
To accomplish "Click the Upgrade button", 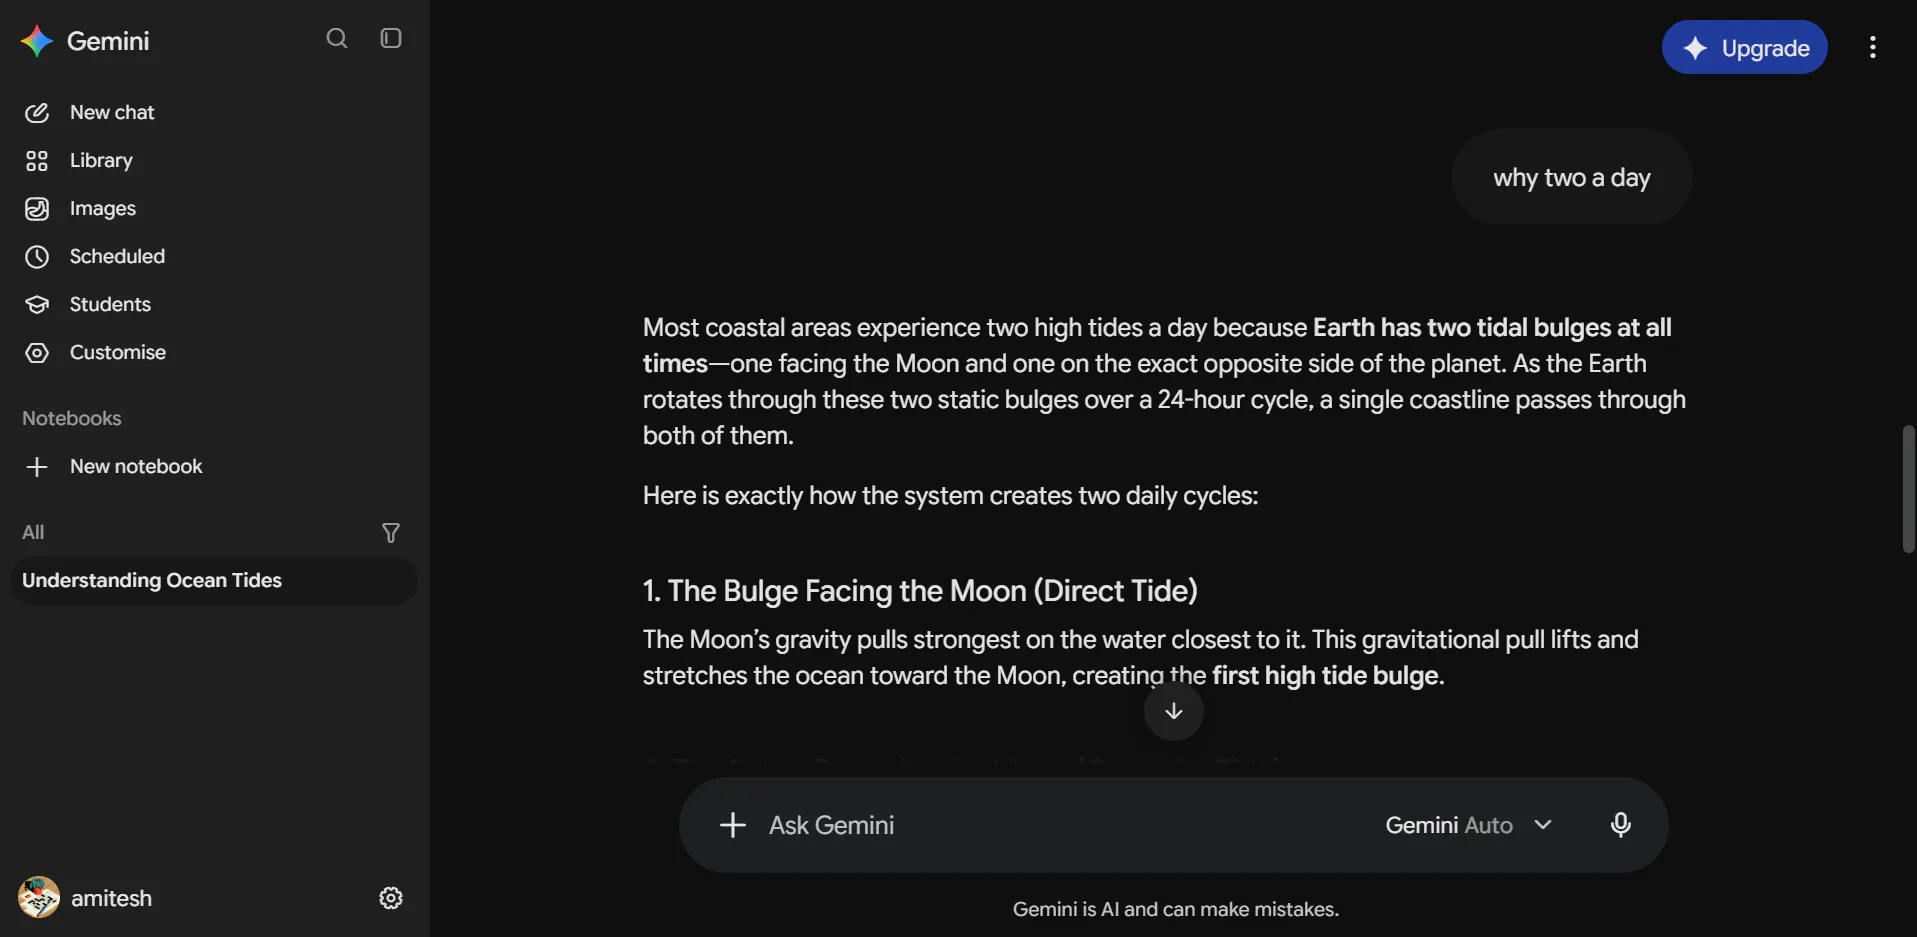I will tap(1744, 48).
